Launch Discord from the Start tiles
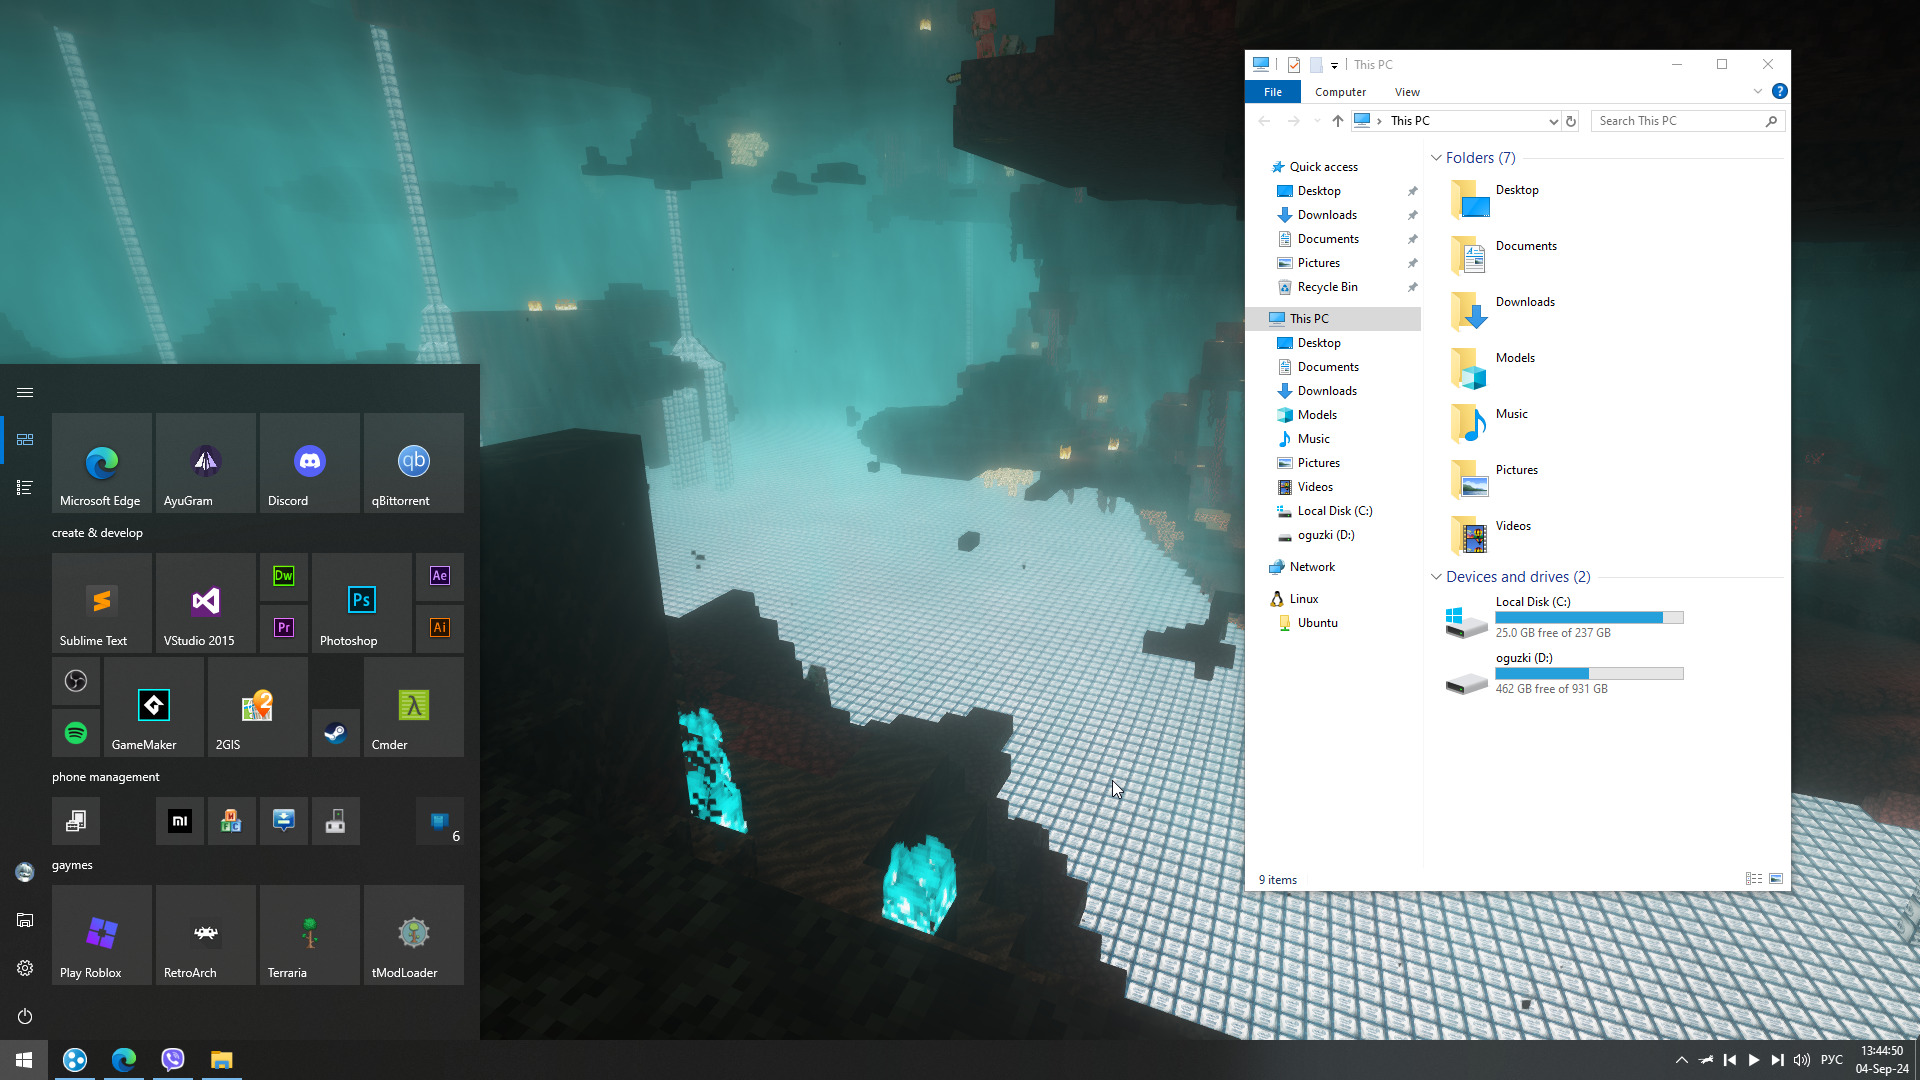 point(309,463)
